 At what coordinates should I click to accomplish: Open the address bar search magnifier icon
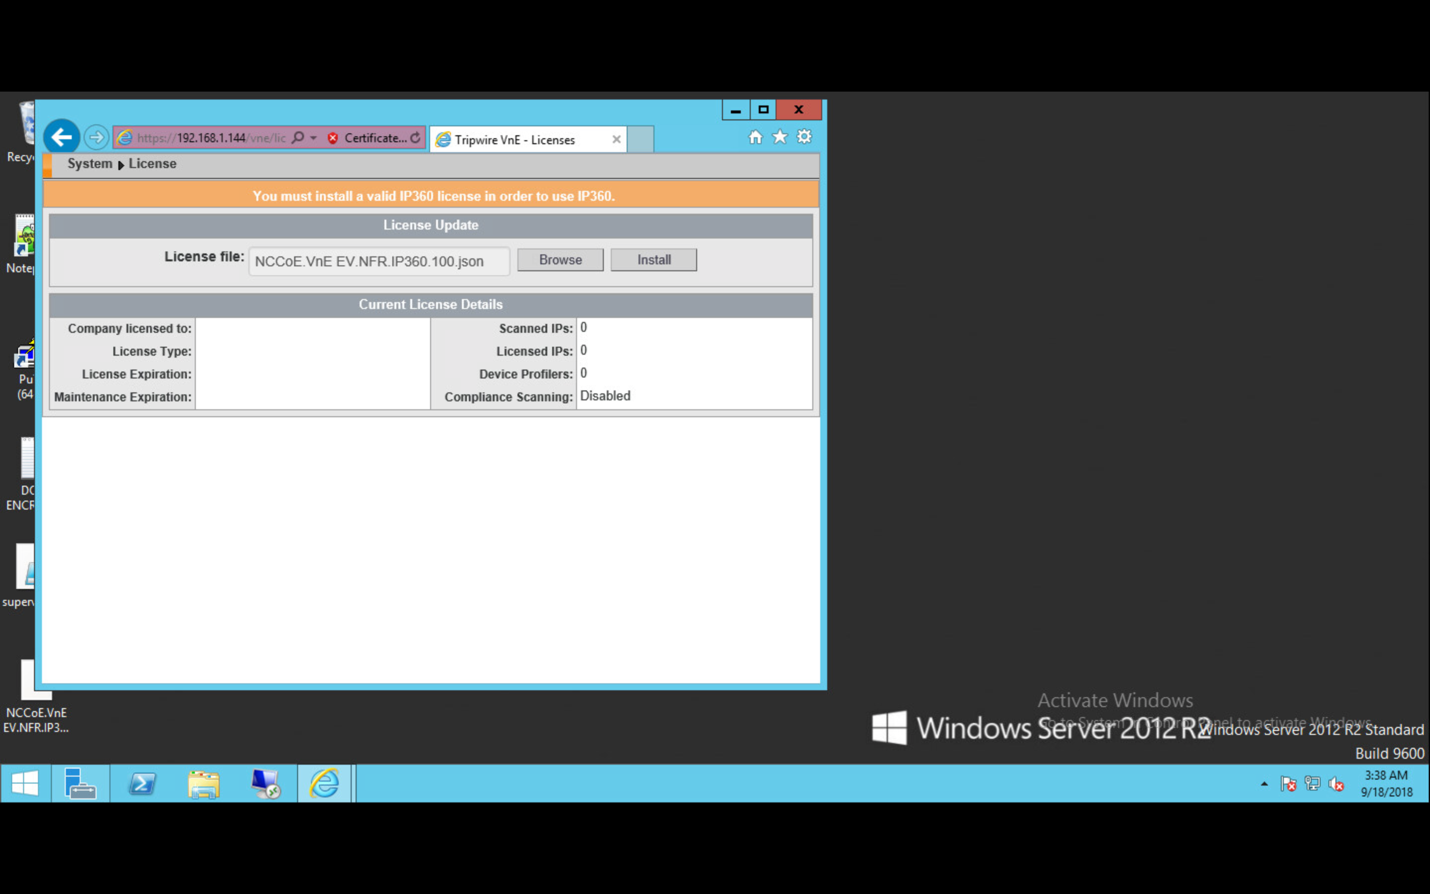pyautogui.click(x=298, y=138)
